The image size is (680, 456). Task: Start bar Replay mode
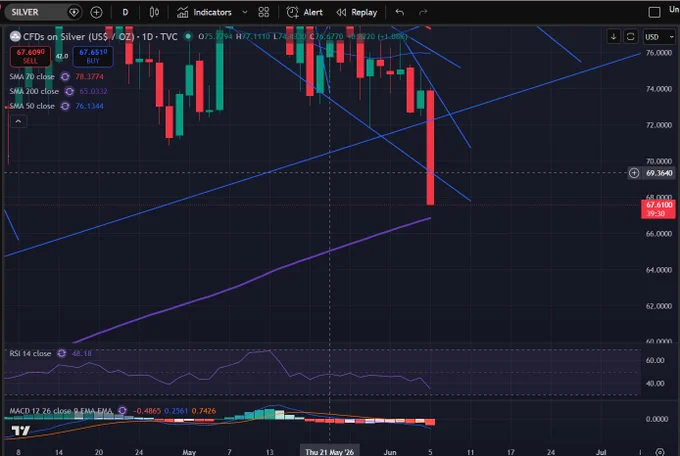pos(357,12)
